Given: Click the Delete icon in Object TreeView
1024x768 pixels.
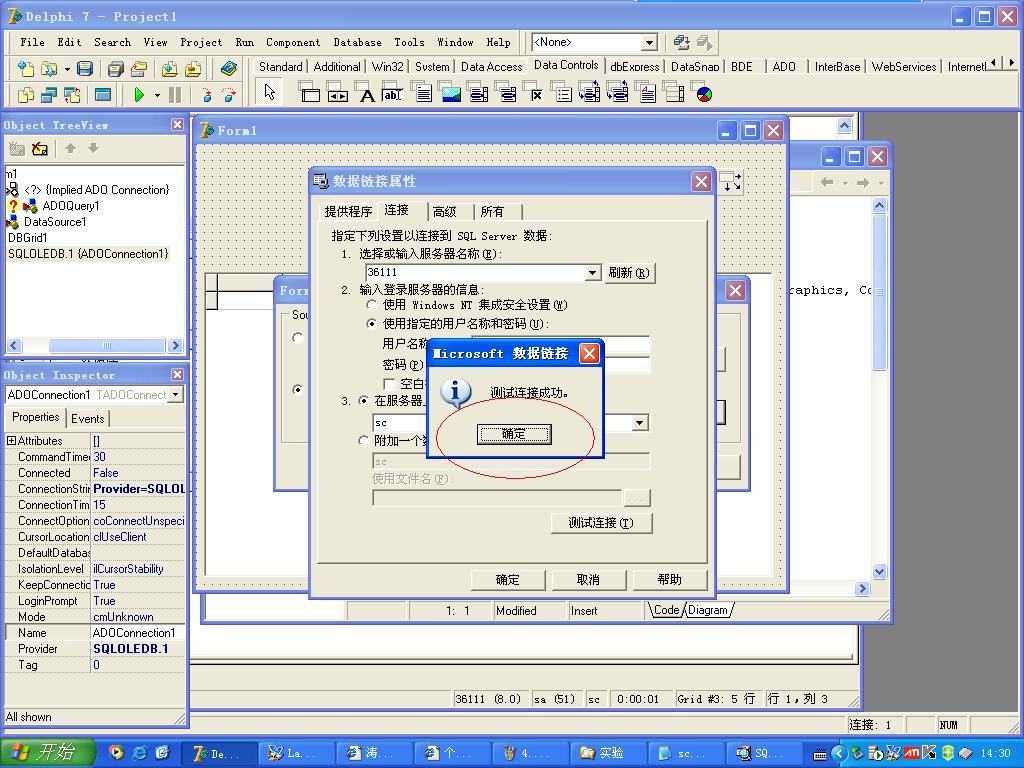Looking at the screenshot, I should point(40,149).
